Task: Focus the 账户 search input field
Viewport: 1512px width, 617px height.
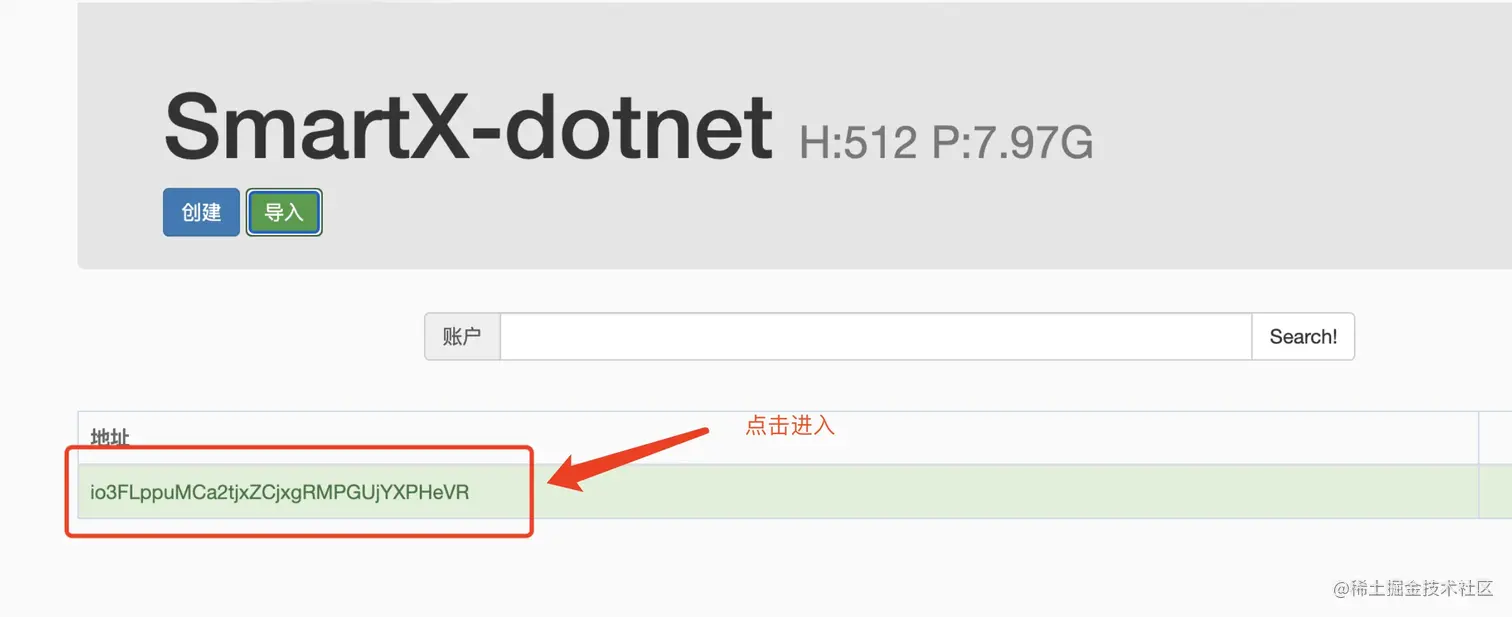Action: click(876, 336)
